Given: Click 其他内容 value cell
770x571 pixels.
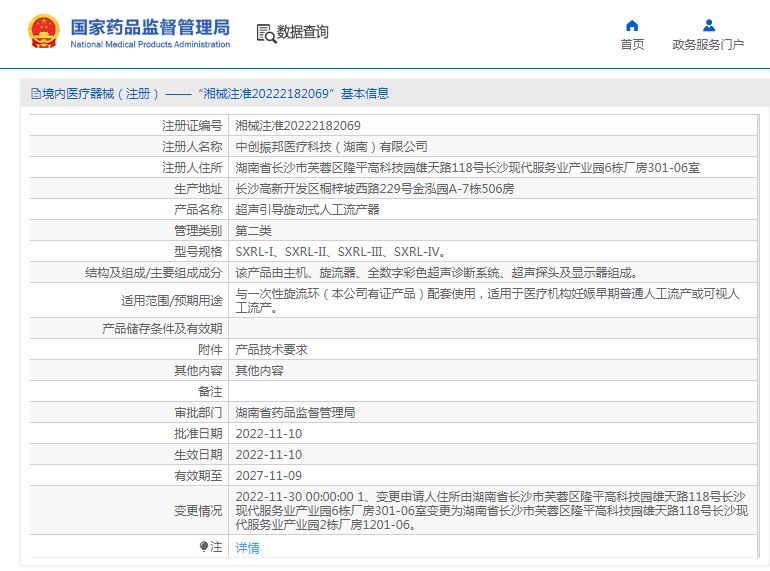Looking at the screenshot, I should pyautogui.click(x=259, y=371).
